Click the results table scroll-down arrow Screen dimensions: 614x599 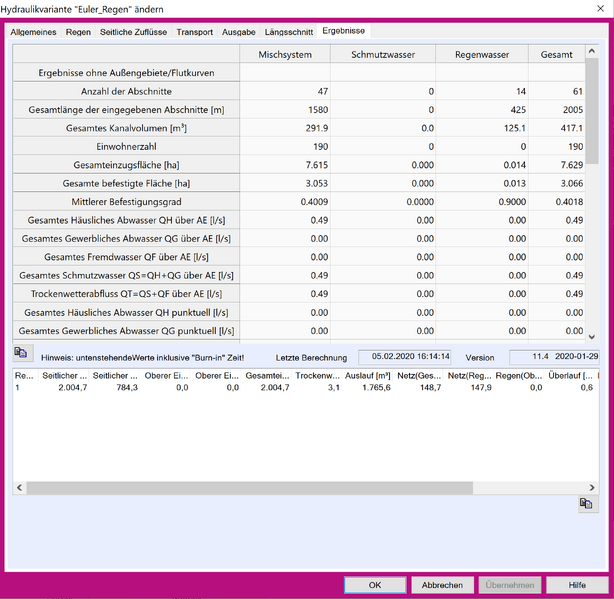click(592, 337)
